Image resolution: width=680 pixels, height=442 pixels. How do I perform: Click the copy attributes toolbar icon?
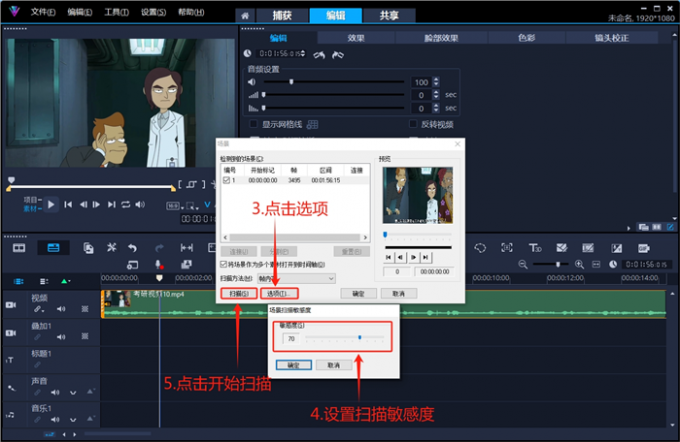pyautogui.click(x=88, y=248)
